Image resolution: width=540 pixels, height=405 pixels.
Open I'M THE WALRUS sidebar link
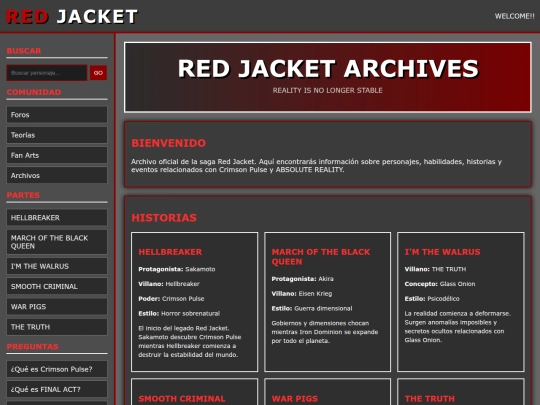coord(57,266)
